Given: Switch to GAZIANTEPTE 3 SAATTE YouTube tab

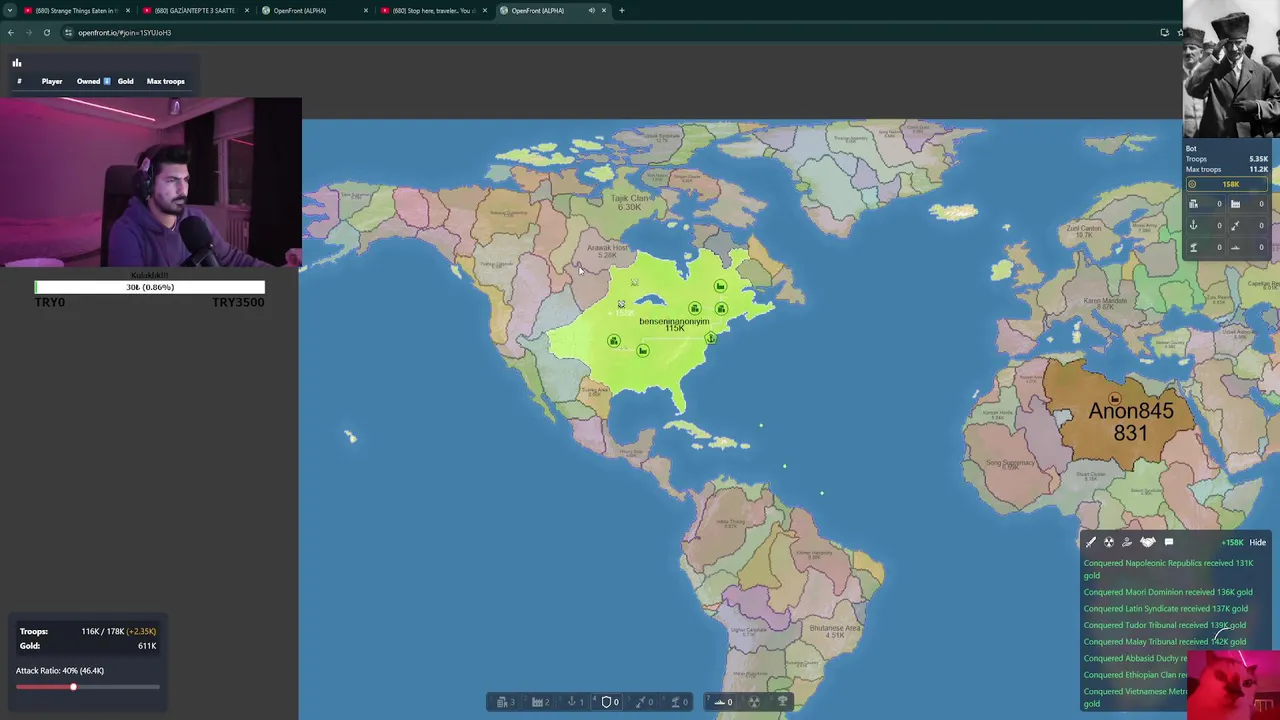Looking at the screenshot, I should pyautogui.click(x=195, y=11).
